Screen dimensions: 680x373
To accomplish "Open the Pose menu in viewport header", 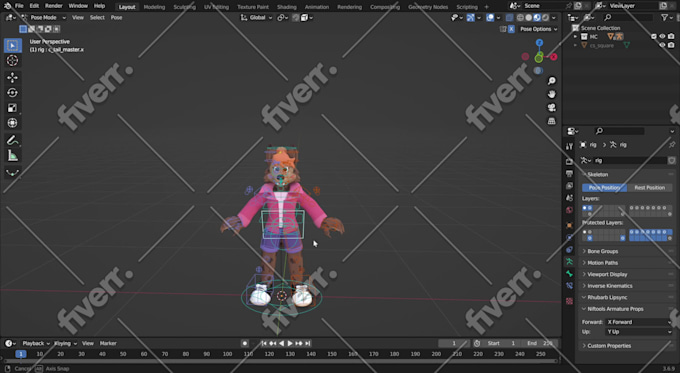I will point(116,18).
